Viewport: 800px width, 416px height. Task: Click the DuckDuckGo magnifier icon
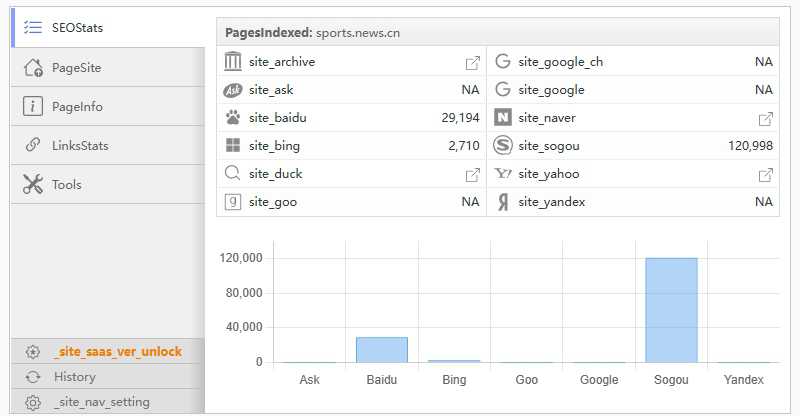click(x=233, y=174)
